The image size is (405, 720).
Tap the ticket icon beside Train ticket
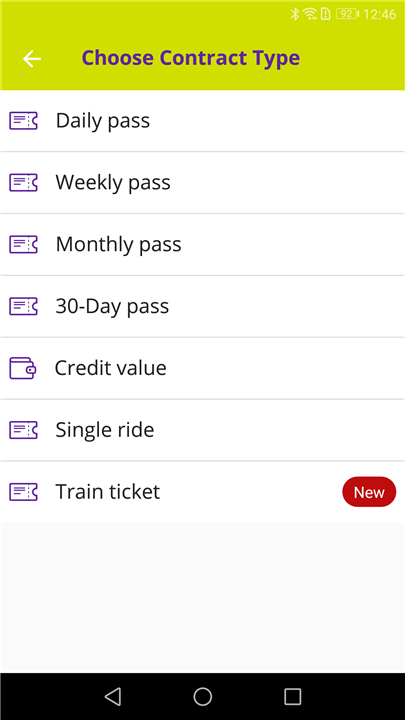23,492
